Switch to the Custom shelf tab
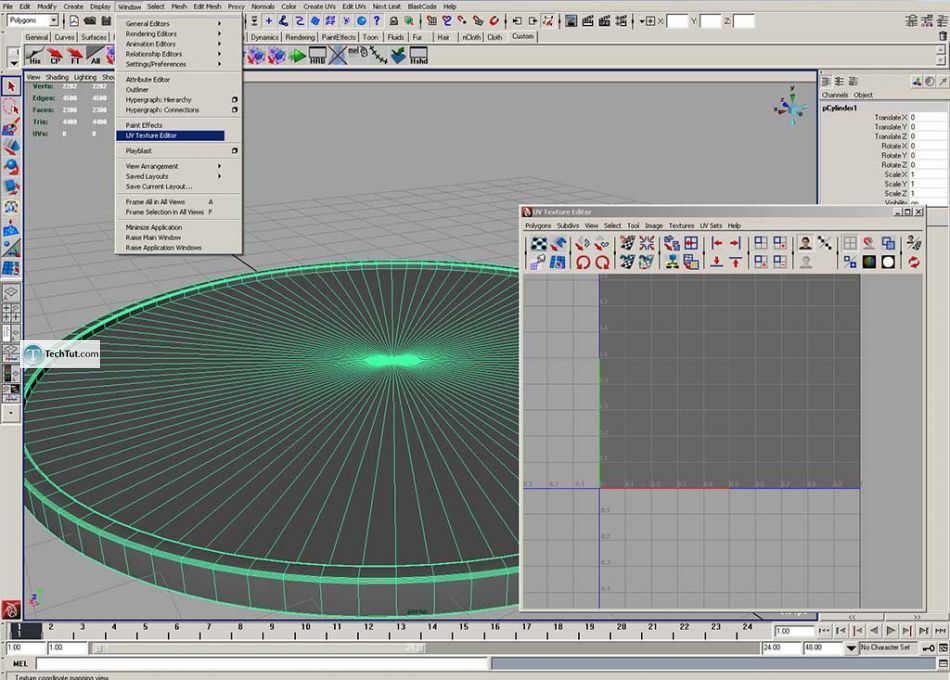Viewport: 950px width, 680px height. [522, 36]
